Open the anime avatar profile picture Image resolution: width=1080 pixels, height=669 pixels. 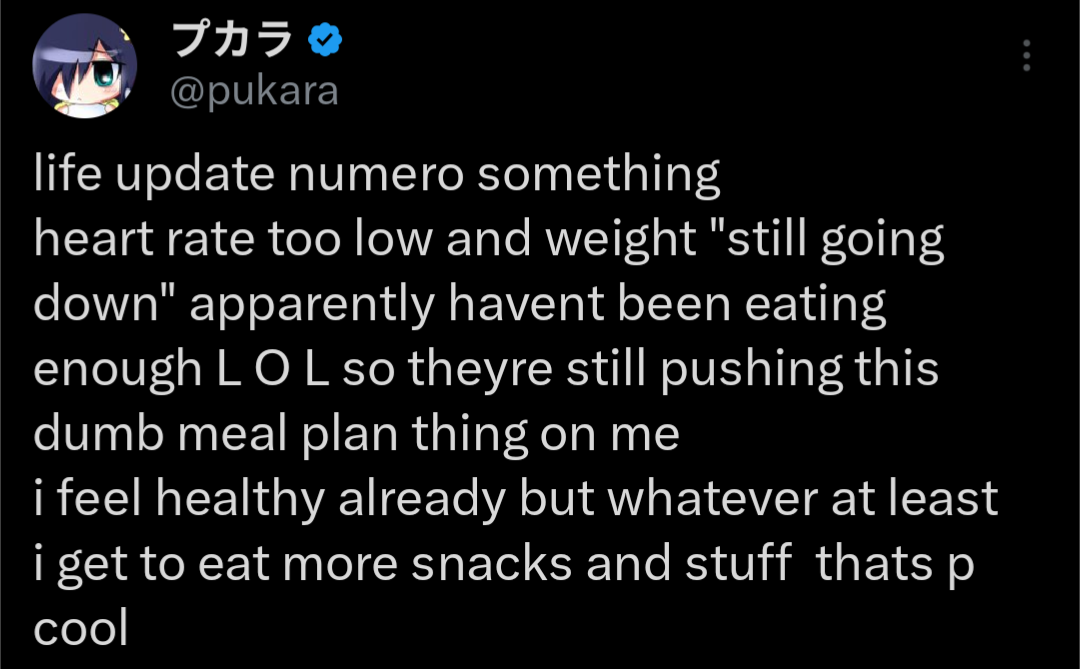[84, 67]
